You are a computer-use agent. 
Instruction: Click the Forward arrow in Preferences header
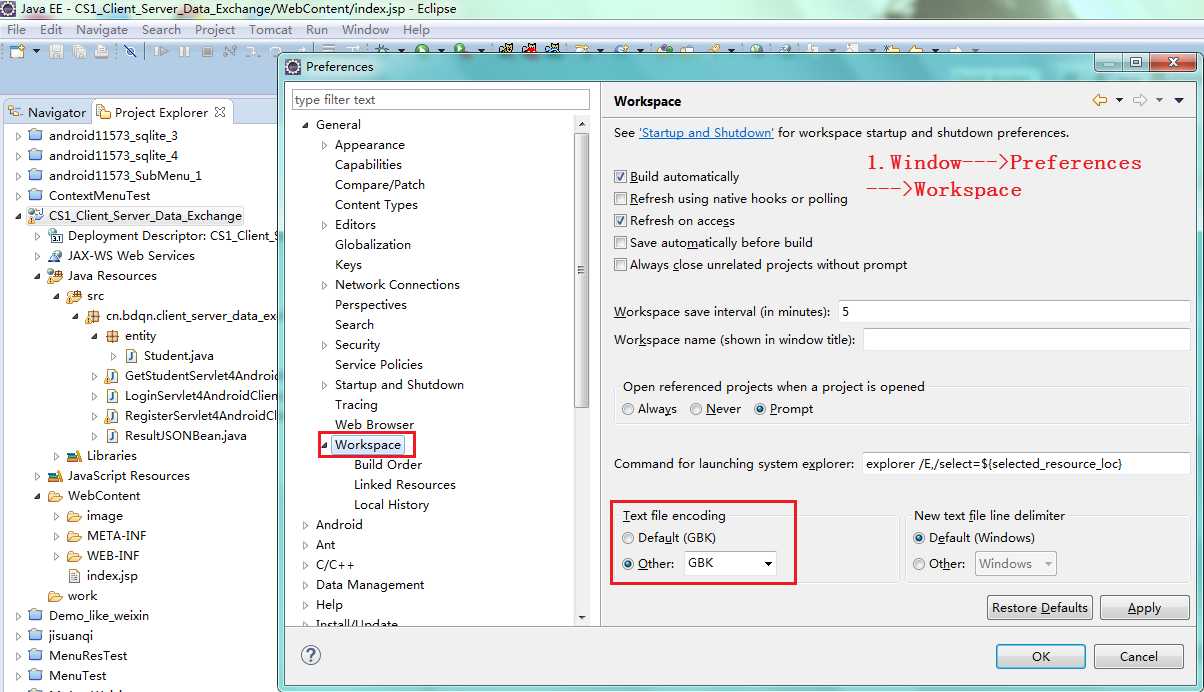click(1140, 100)
